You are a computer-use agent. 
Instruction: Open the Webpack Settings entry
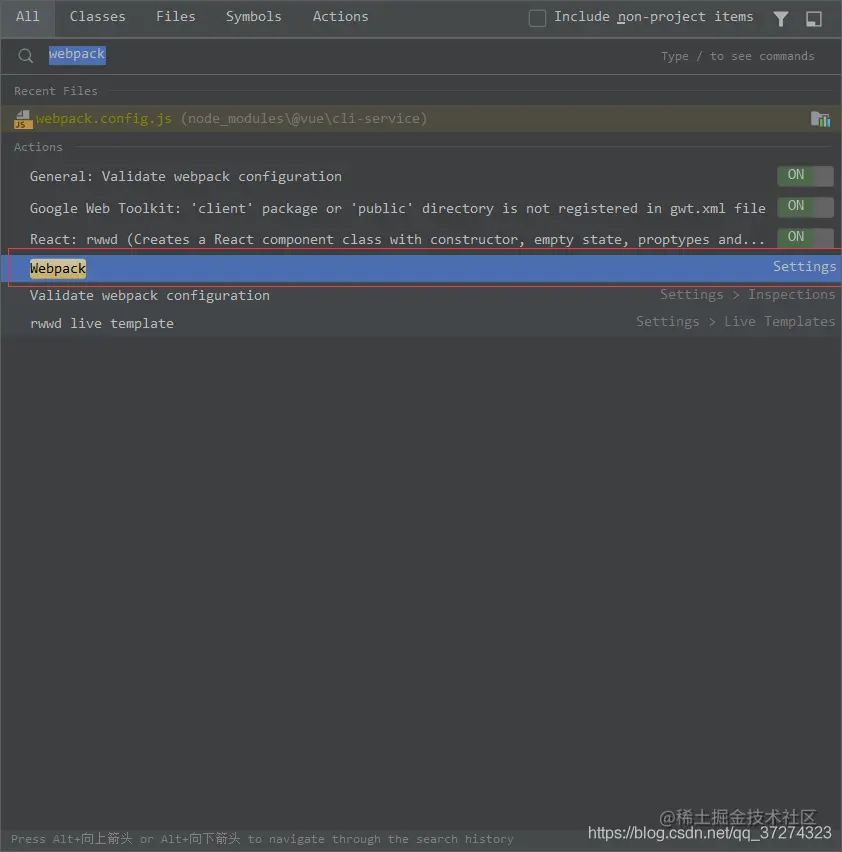[421, 268]
